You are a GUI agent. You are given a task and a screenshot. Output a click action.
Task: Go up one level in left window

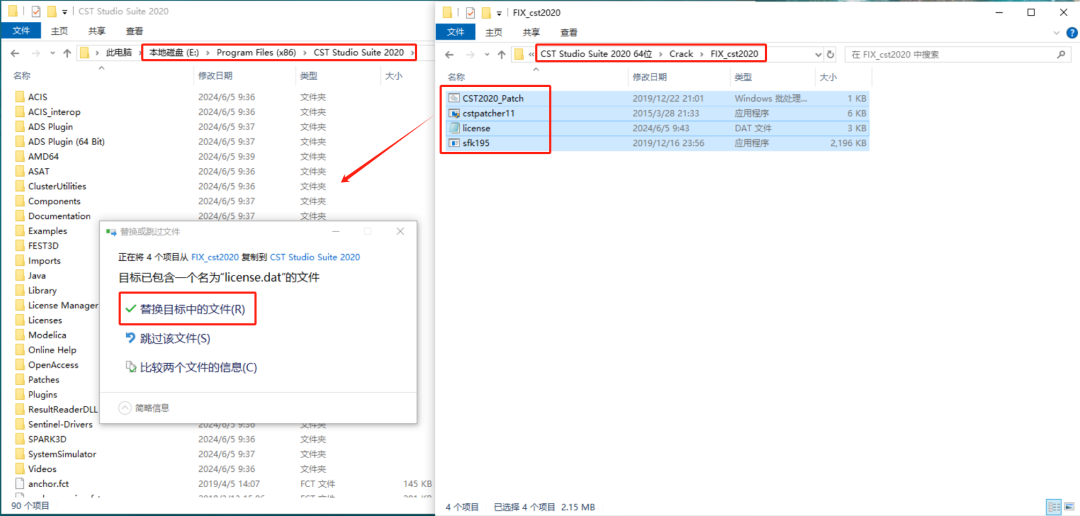(x=67, y=52)
